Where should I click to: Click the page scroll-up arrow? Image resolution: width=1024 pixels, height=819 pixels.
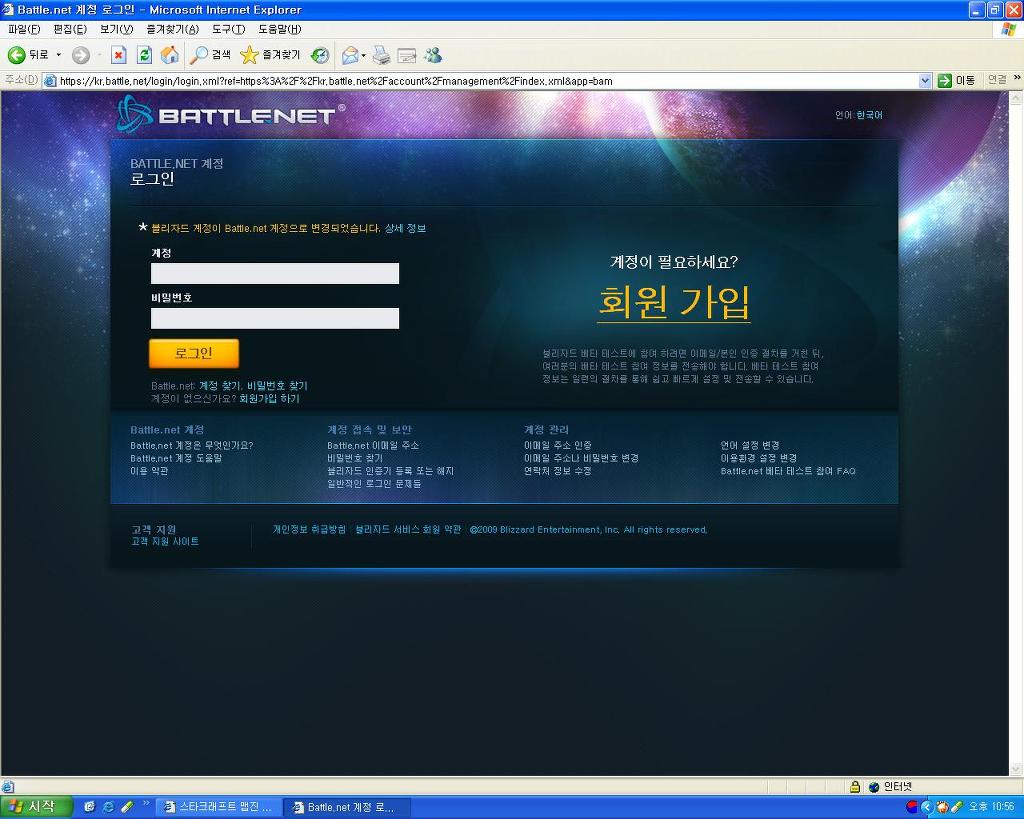click(1016, 99)
